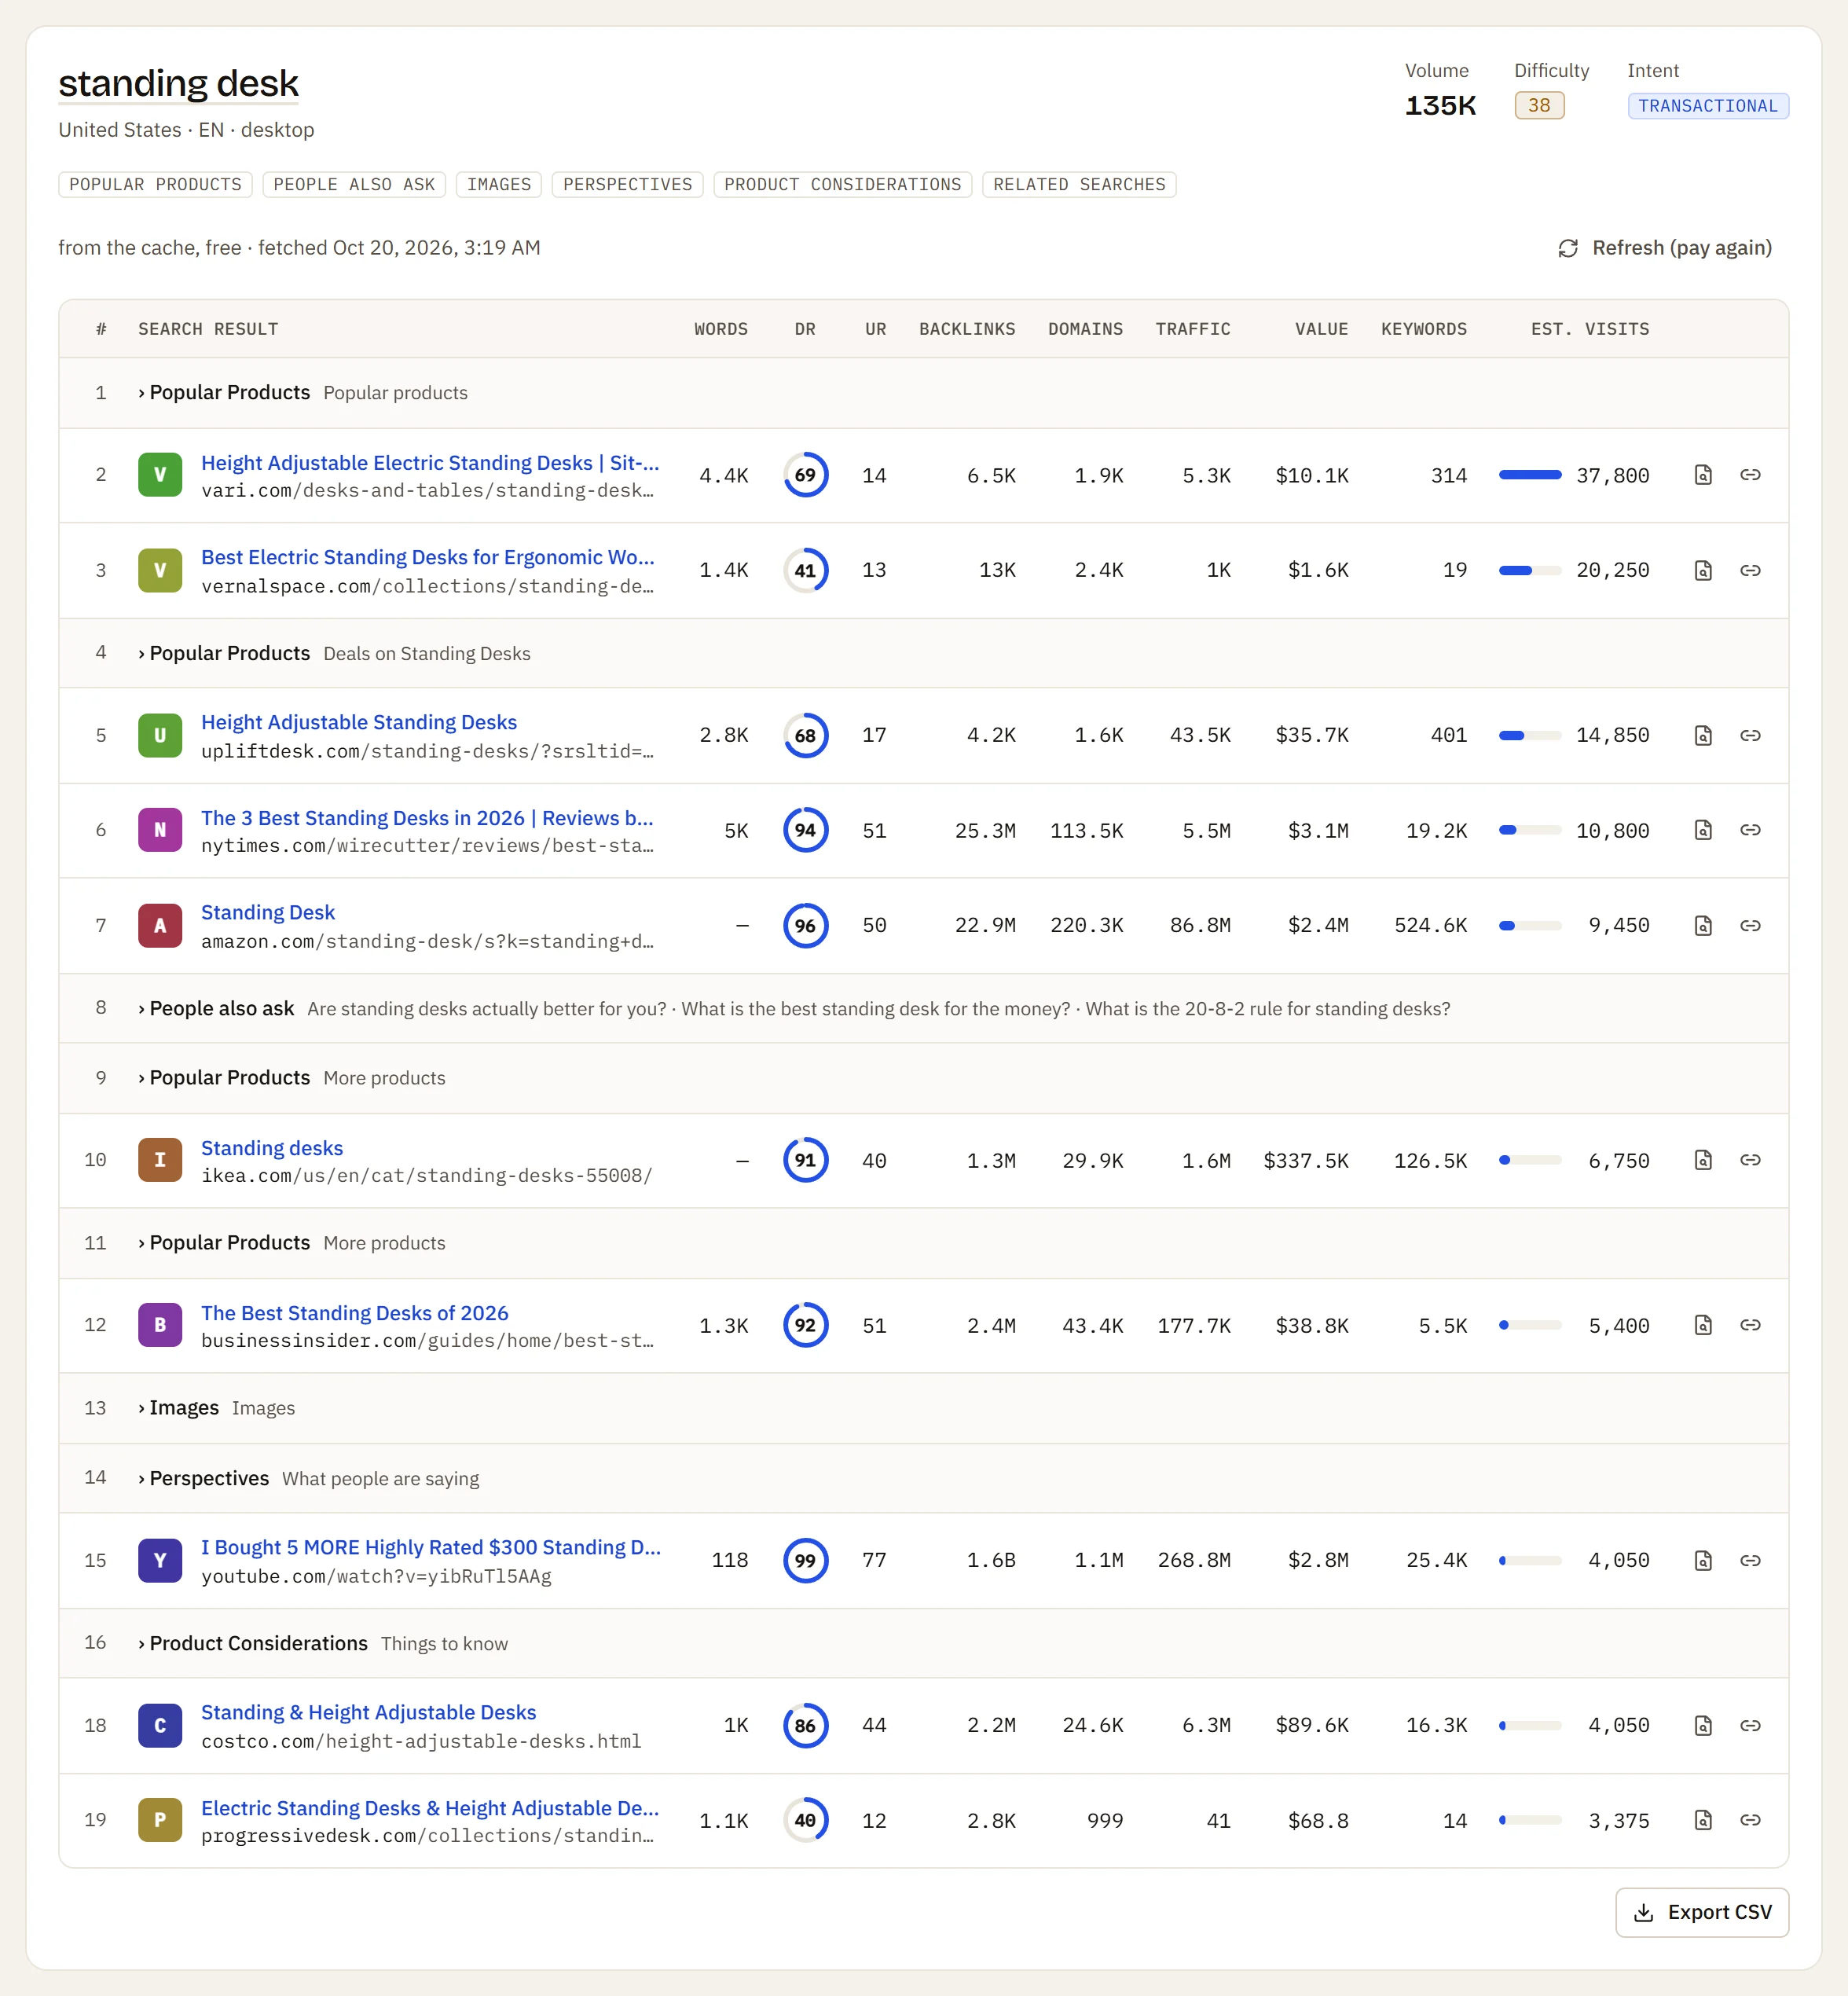Click the $3.1M value cell
This screenshot has width=1848, height=1996.
pyautogui.click(x=1318, y=831)
